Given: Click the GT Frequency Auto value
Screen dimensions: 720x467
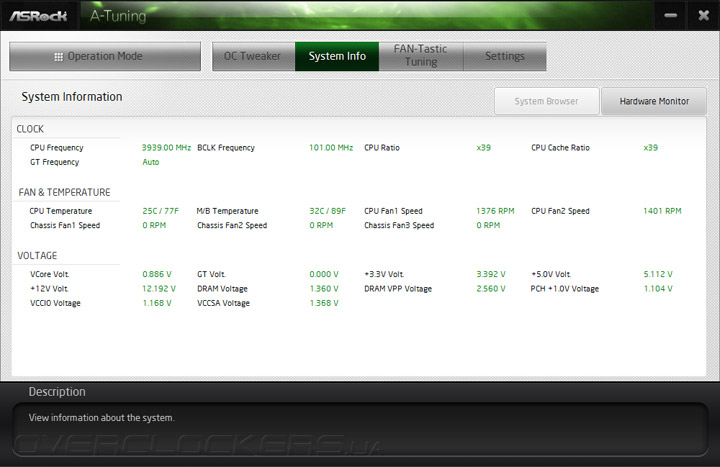Looking at the screenshot, I should pos(151,162).
